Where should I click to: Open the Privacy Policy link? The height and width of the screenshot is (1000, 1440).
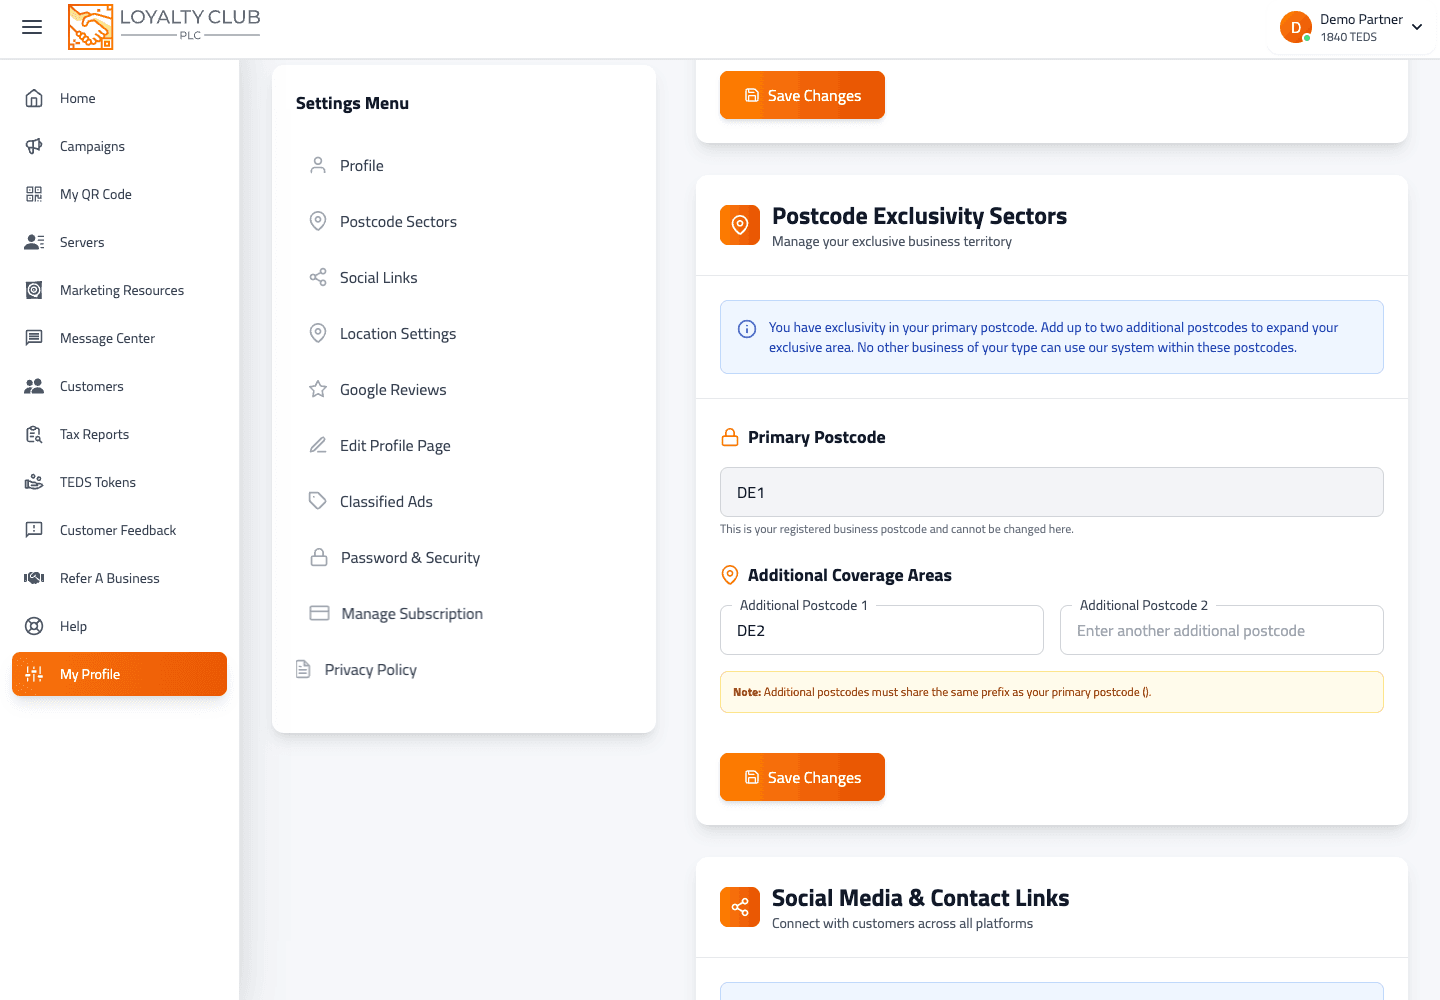356,669
